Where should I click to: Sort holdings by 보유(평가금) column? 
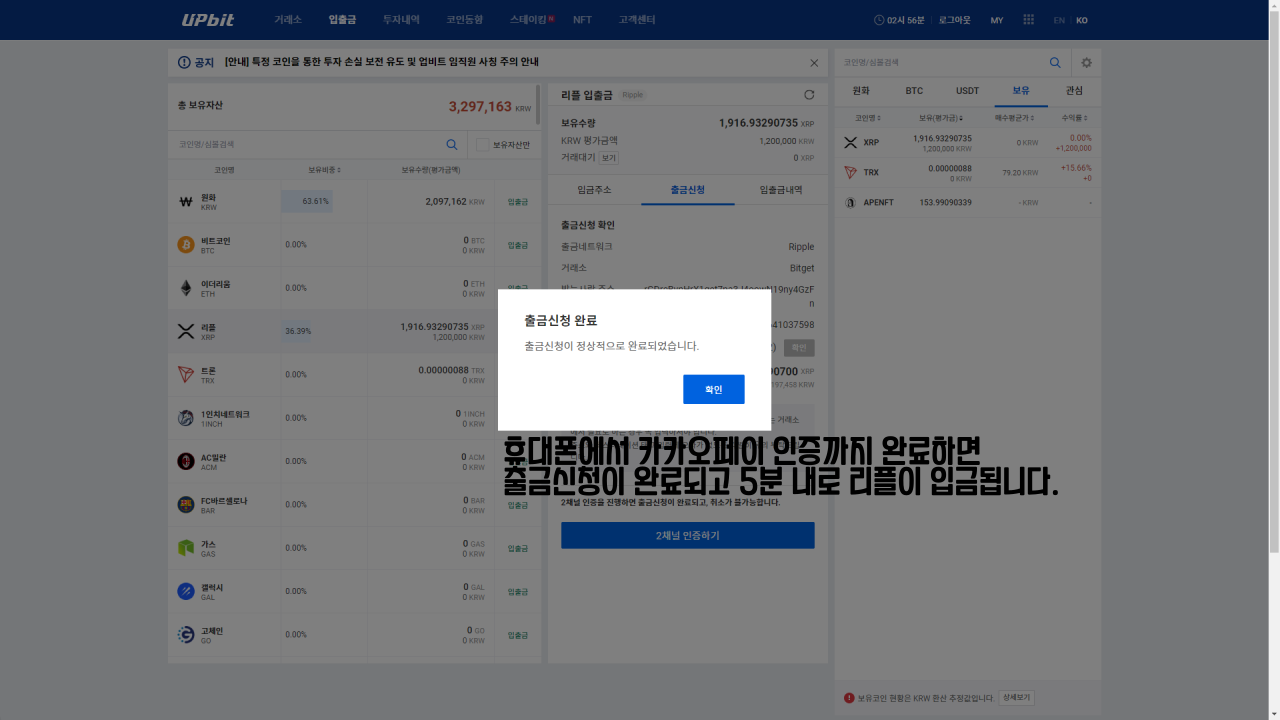click(x=941, y=118)
